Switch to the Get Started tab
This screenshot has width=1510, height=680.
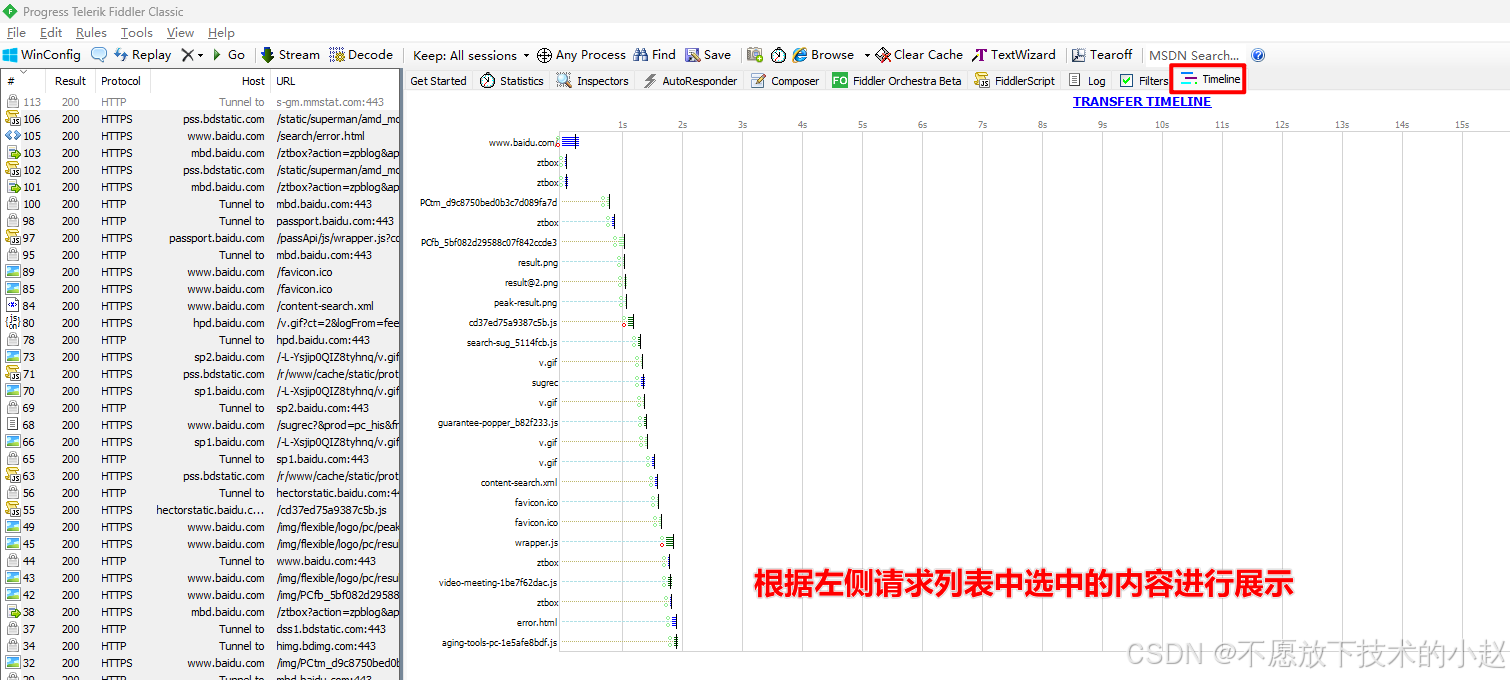(438, 81)
